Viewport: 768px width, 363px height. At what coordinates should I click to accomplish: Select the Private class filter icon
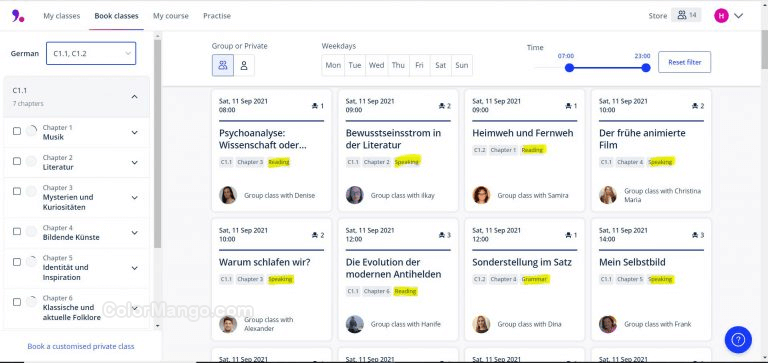click(x=244, y=65)
